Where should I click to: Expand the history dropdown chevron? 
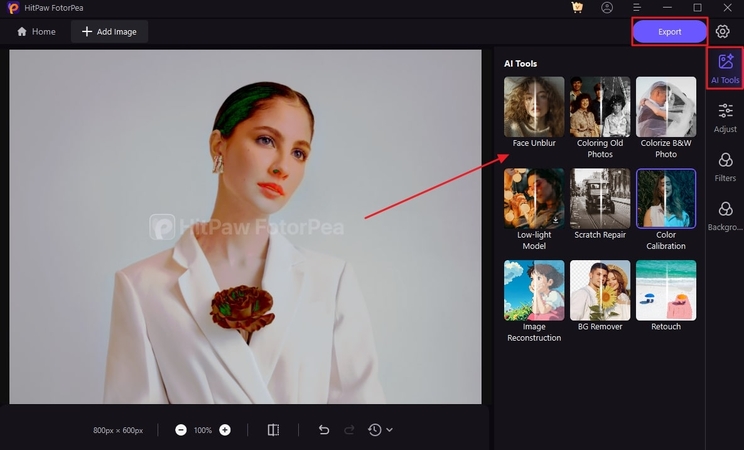pos(389,430)
